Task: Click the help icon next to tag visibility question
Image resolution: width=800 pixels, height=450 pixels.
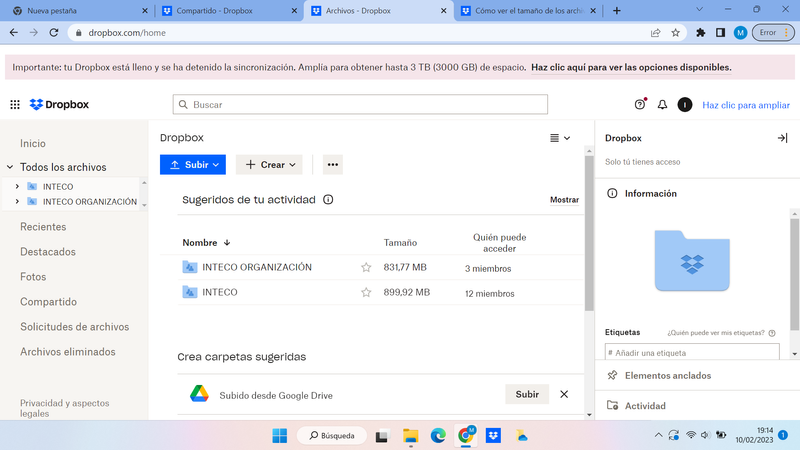Action: tap(772, 333)
